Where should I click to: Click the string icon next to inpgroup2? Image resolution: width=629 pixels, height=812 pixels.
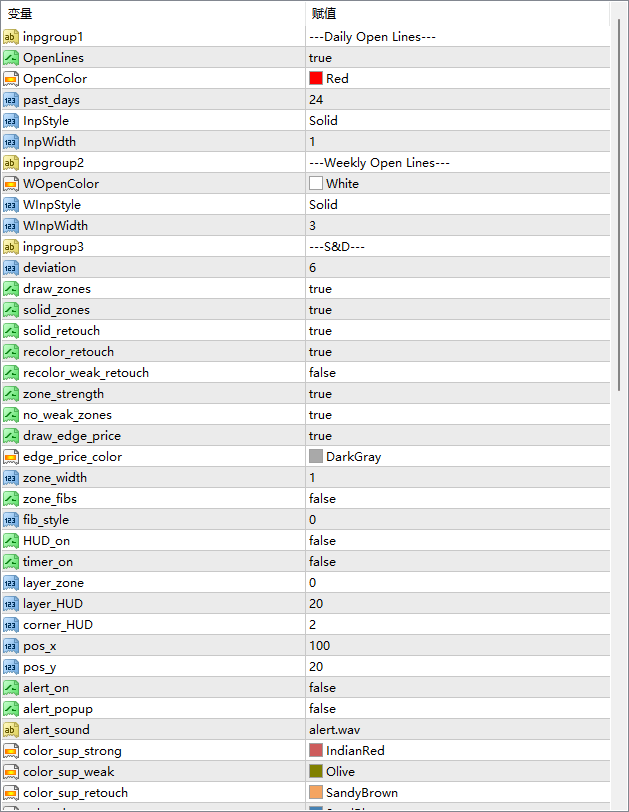[11, 163]
